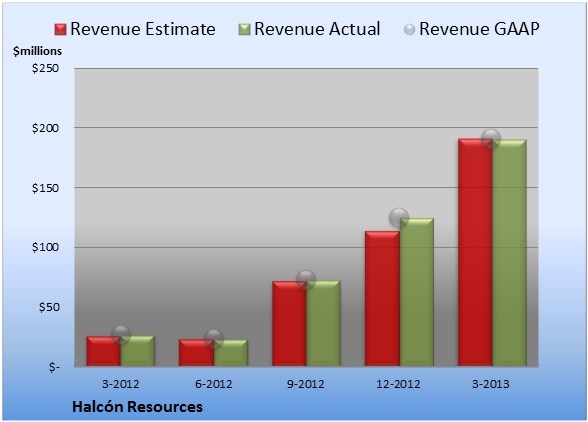Click the Halcón Resources chart title

coord(137,407)
